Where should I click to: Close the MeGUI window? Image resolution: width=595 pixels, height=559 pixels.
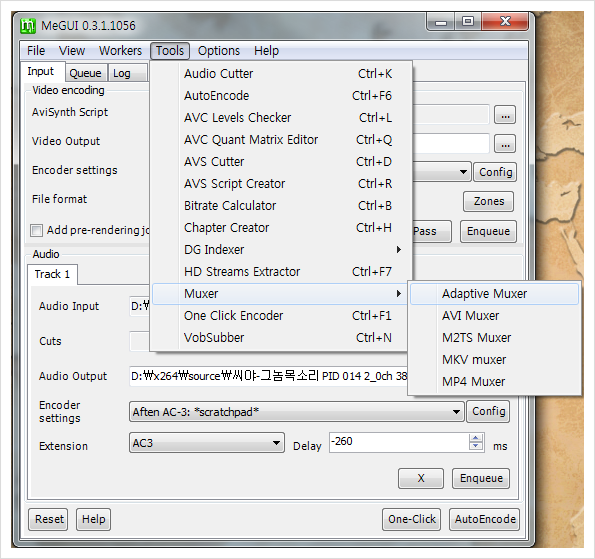click(505, 21)
